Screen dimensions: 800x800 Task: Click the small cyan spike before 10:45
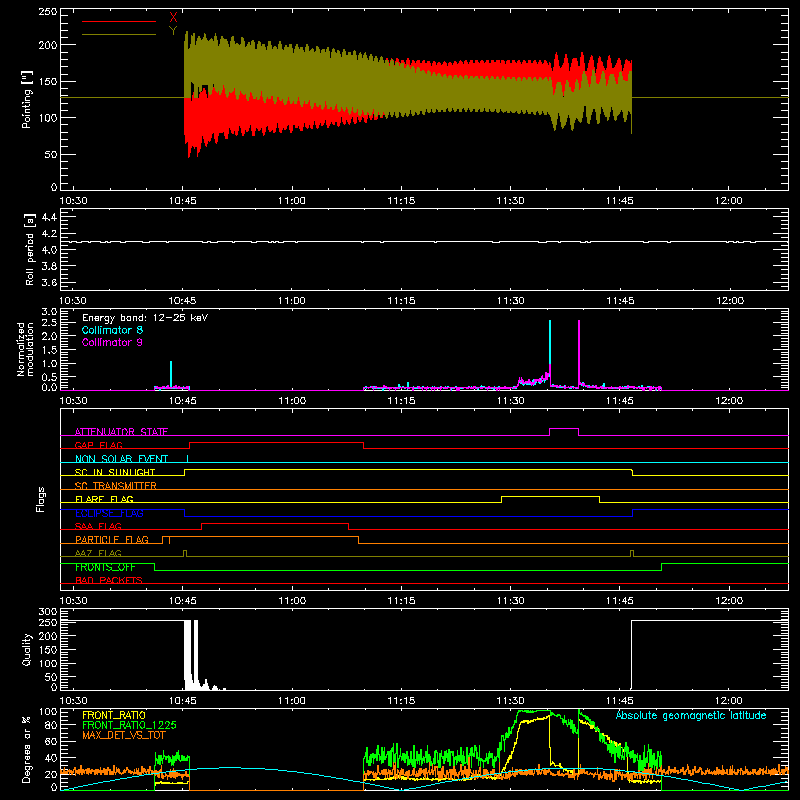tap(171, 374)
